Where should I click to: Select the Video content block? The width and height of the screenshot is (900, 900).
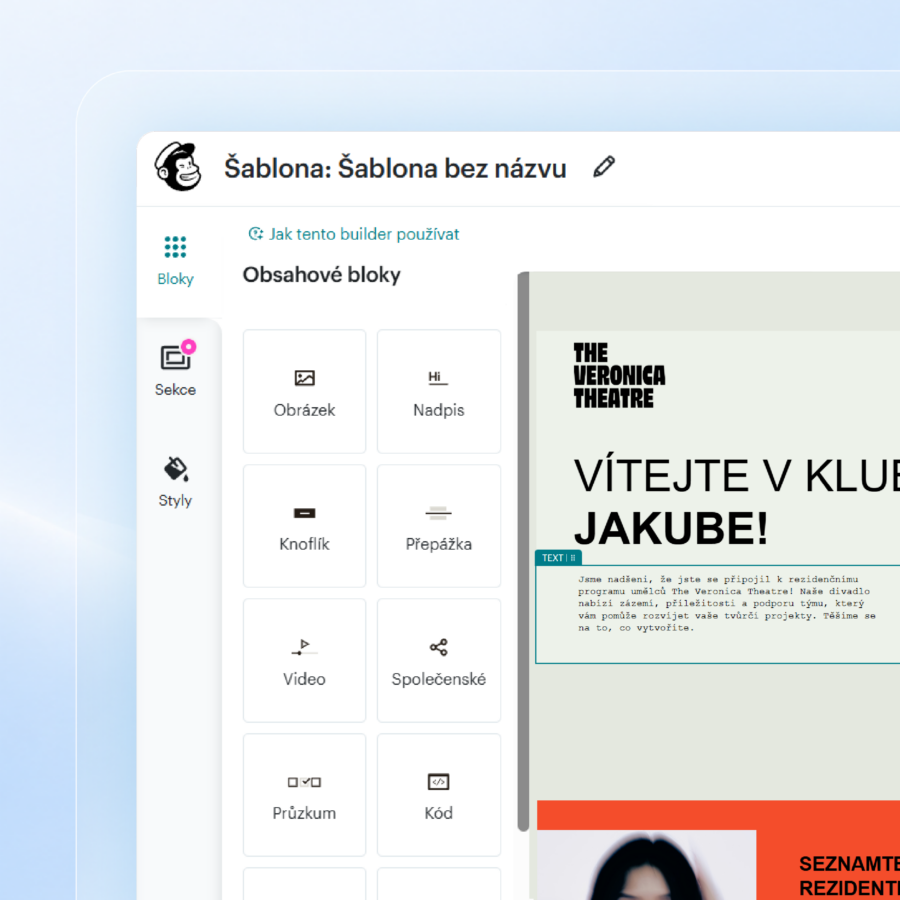(x=304, y=660)
